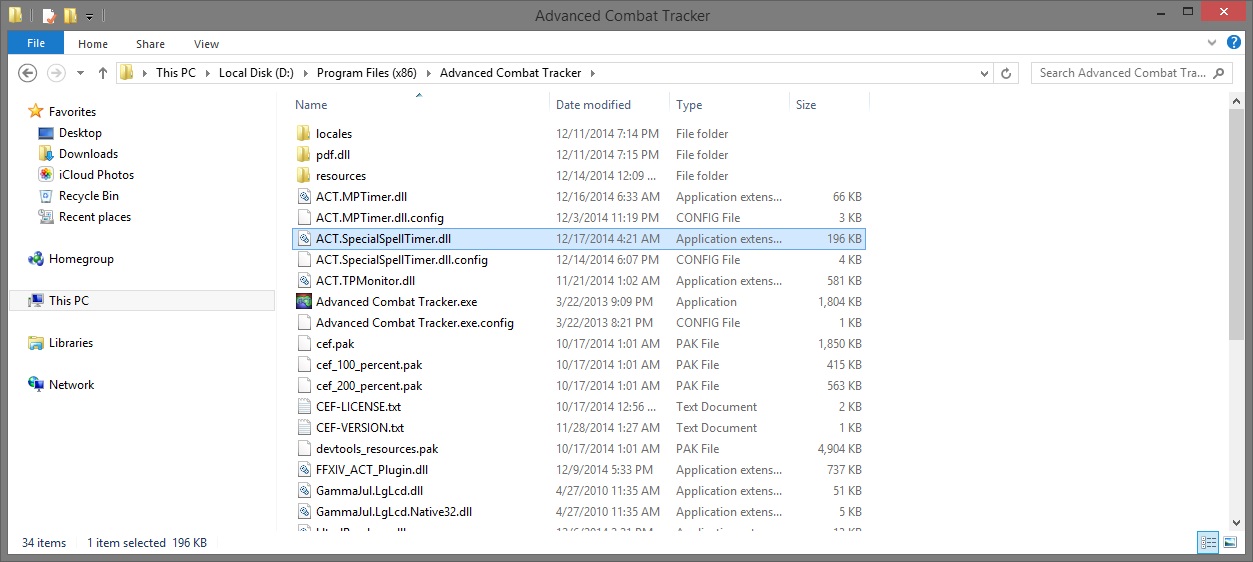
Task: Select file ACT.SpecialSpellTimer.dll.config
Action: [402, 260]
